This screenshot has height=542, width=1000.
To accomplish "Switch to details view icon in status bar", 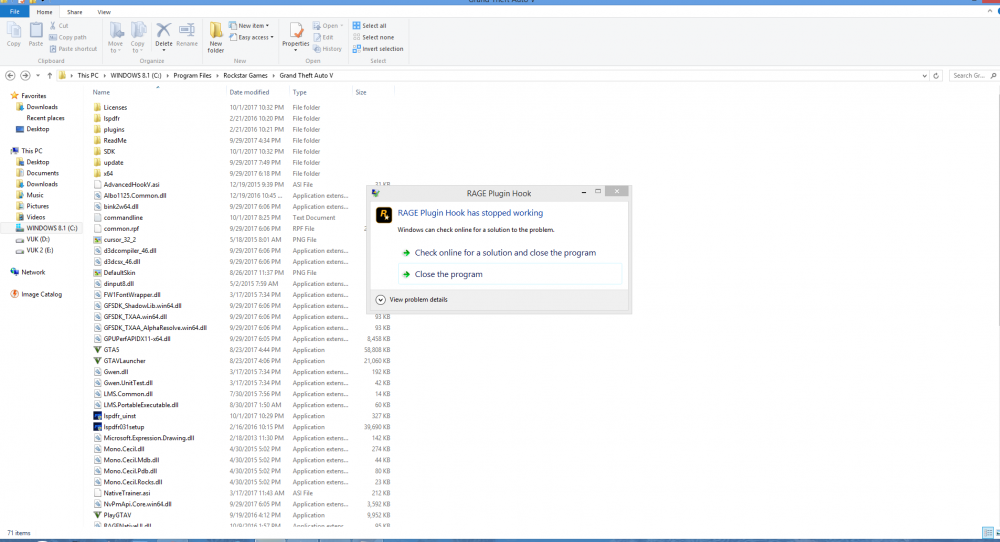I will (x=987, y=533).
